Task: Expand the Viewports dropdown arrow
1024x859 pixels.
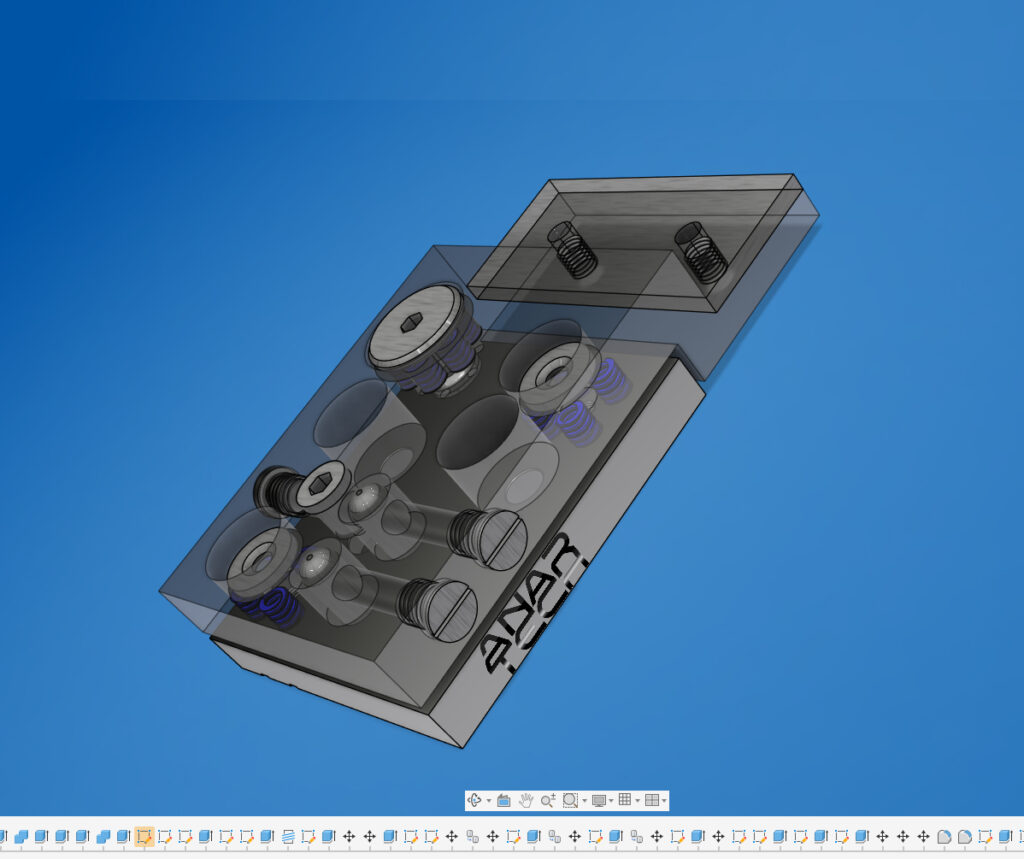Action: 664,801
